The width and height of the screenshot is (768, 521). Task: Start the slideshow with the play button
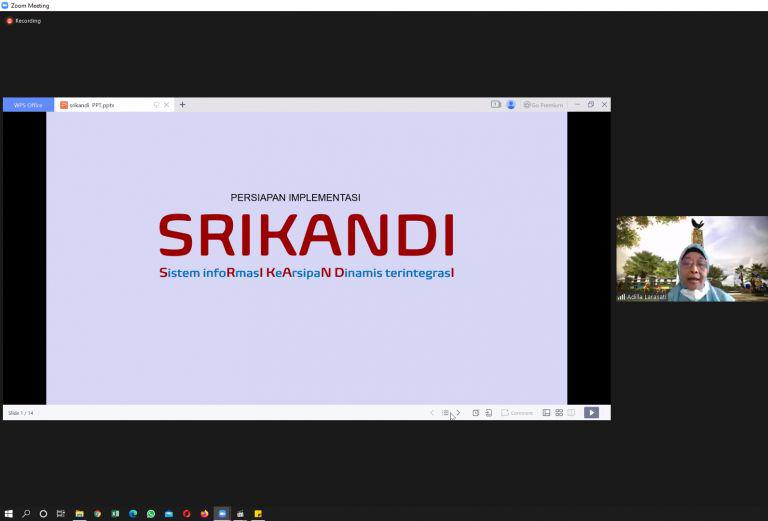click(x=591, y=412)
